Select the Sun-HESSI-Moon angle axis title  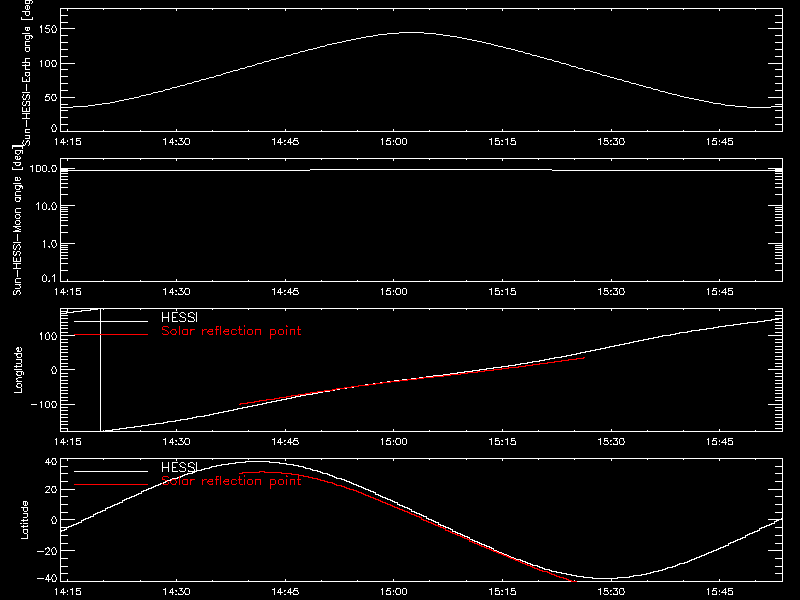[x=17, y=220]
